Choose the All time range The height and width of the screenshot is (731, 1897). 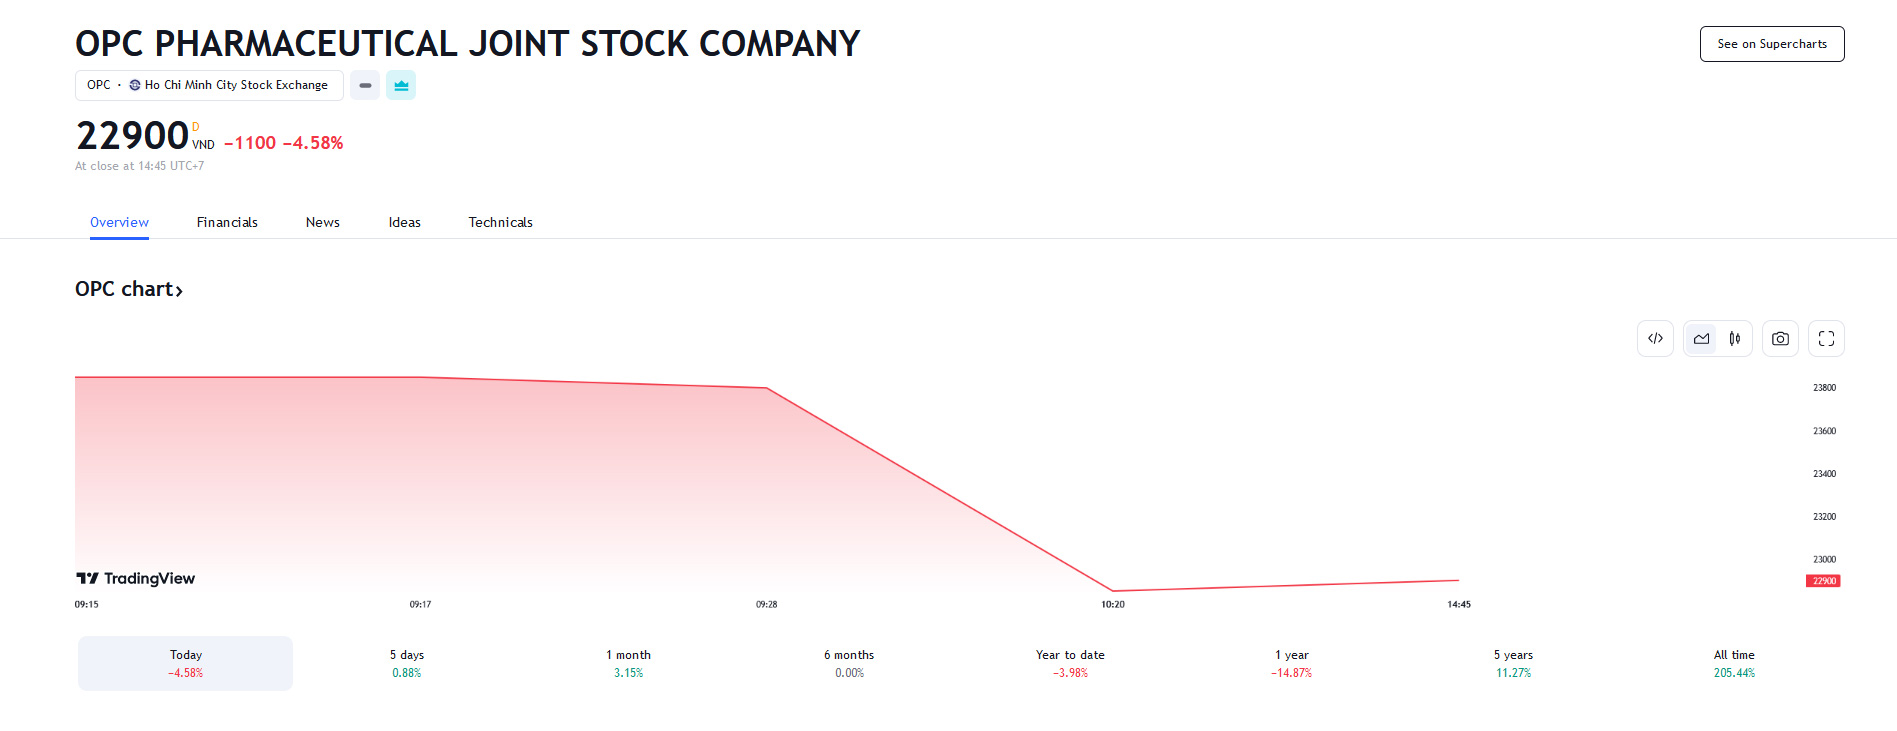tap(1734, 664)
